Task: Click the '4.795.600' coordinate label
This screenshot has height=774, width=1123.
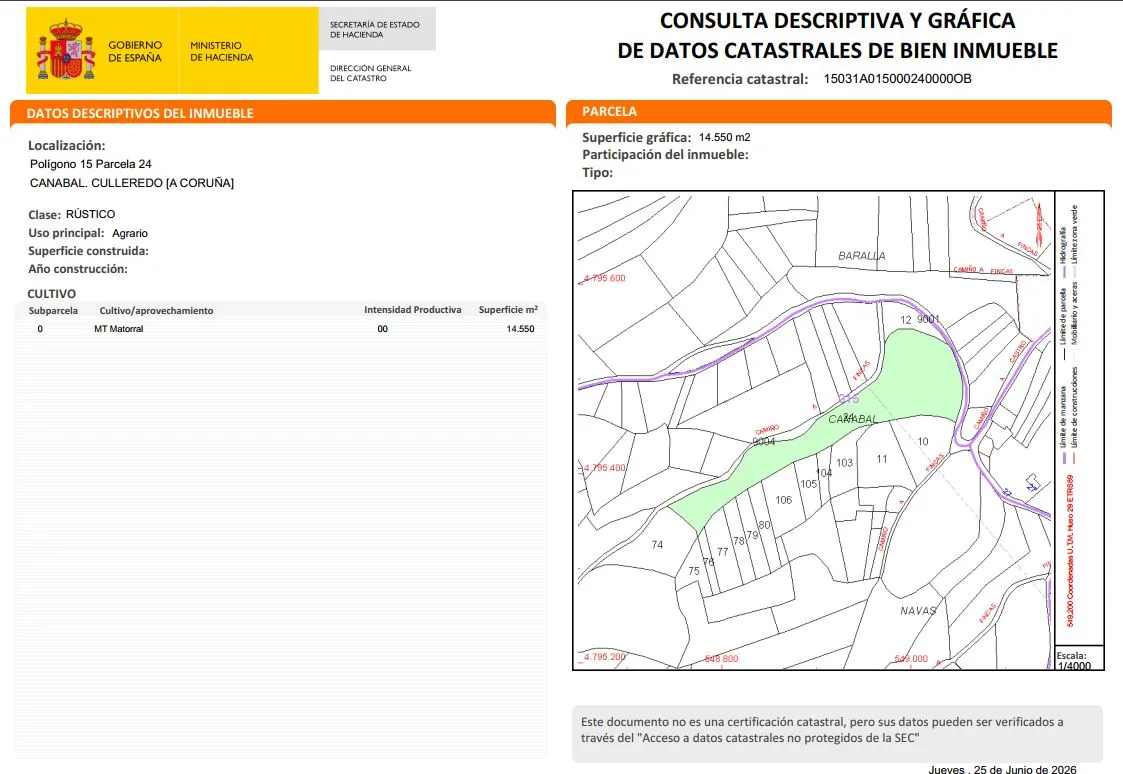Action: tap(604, 278)
